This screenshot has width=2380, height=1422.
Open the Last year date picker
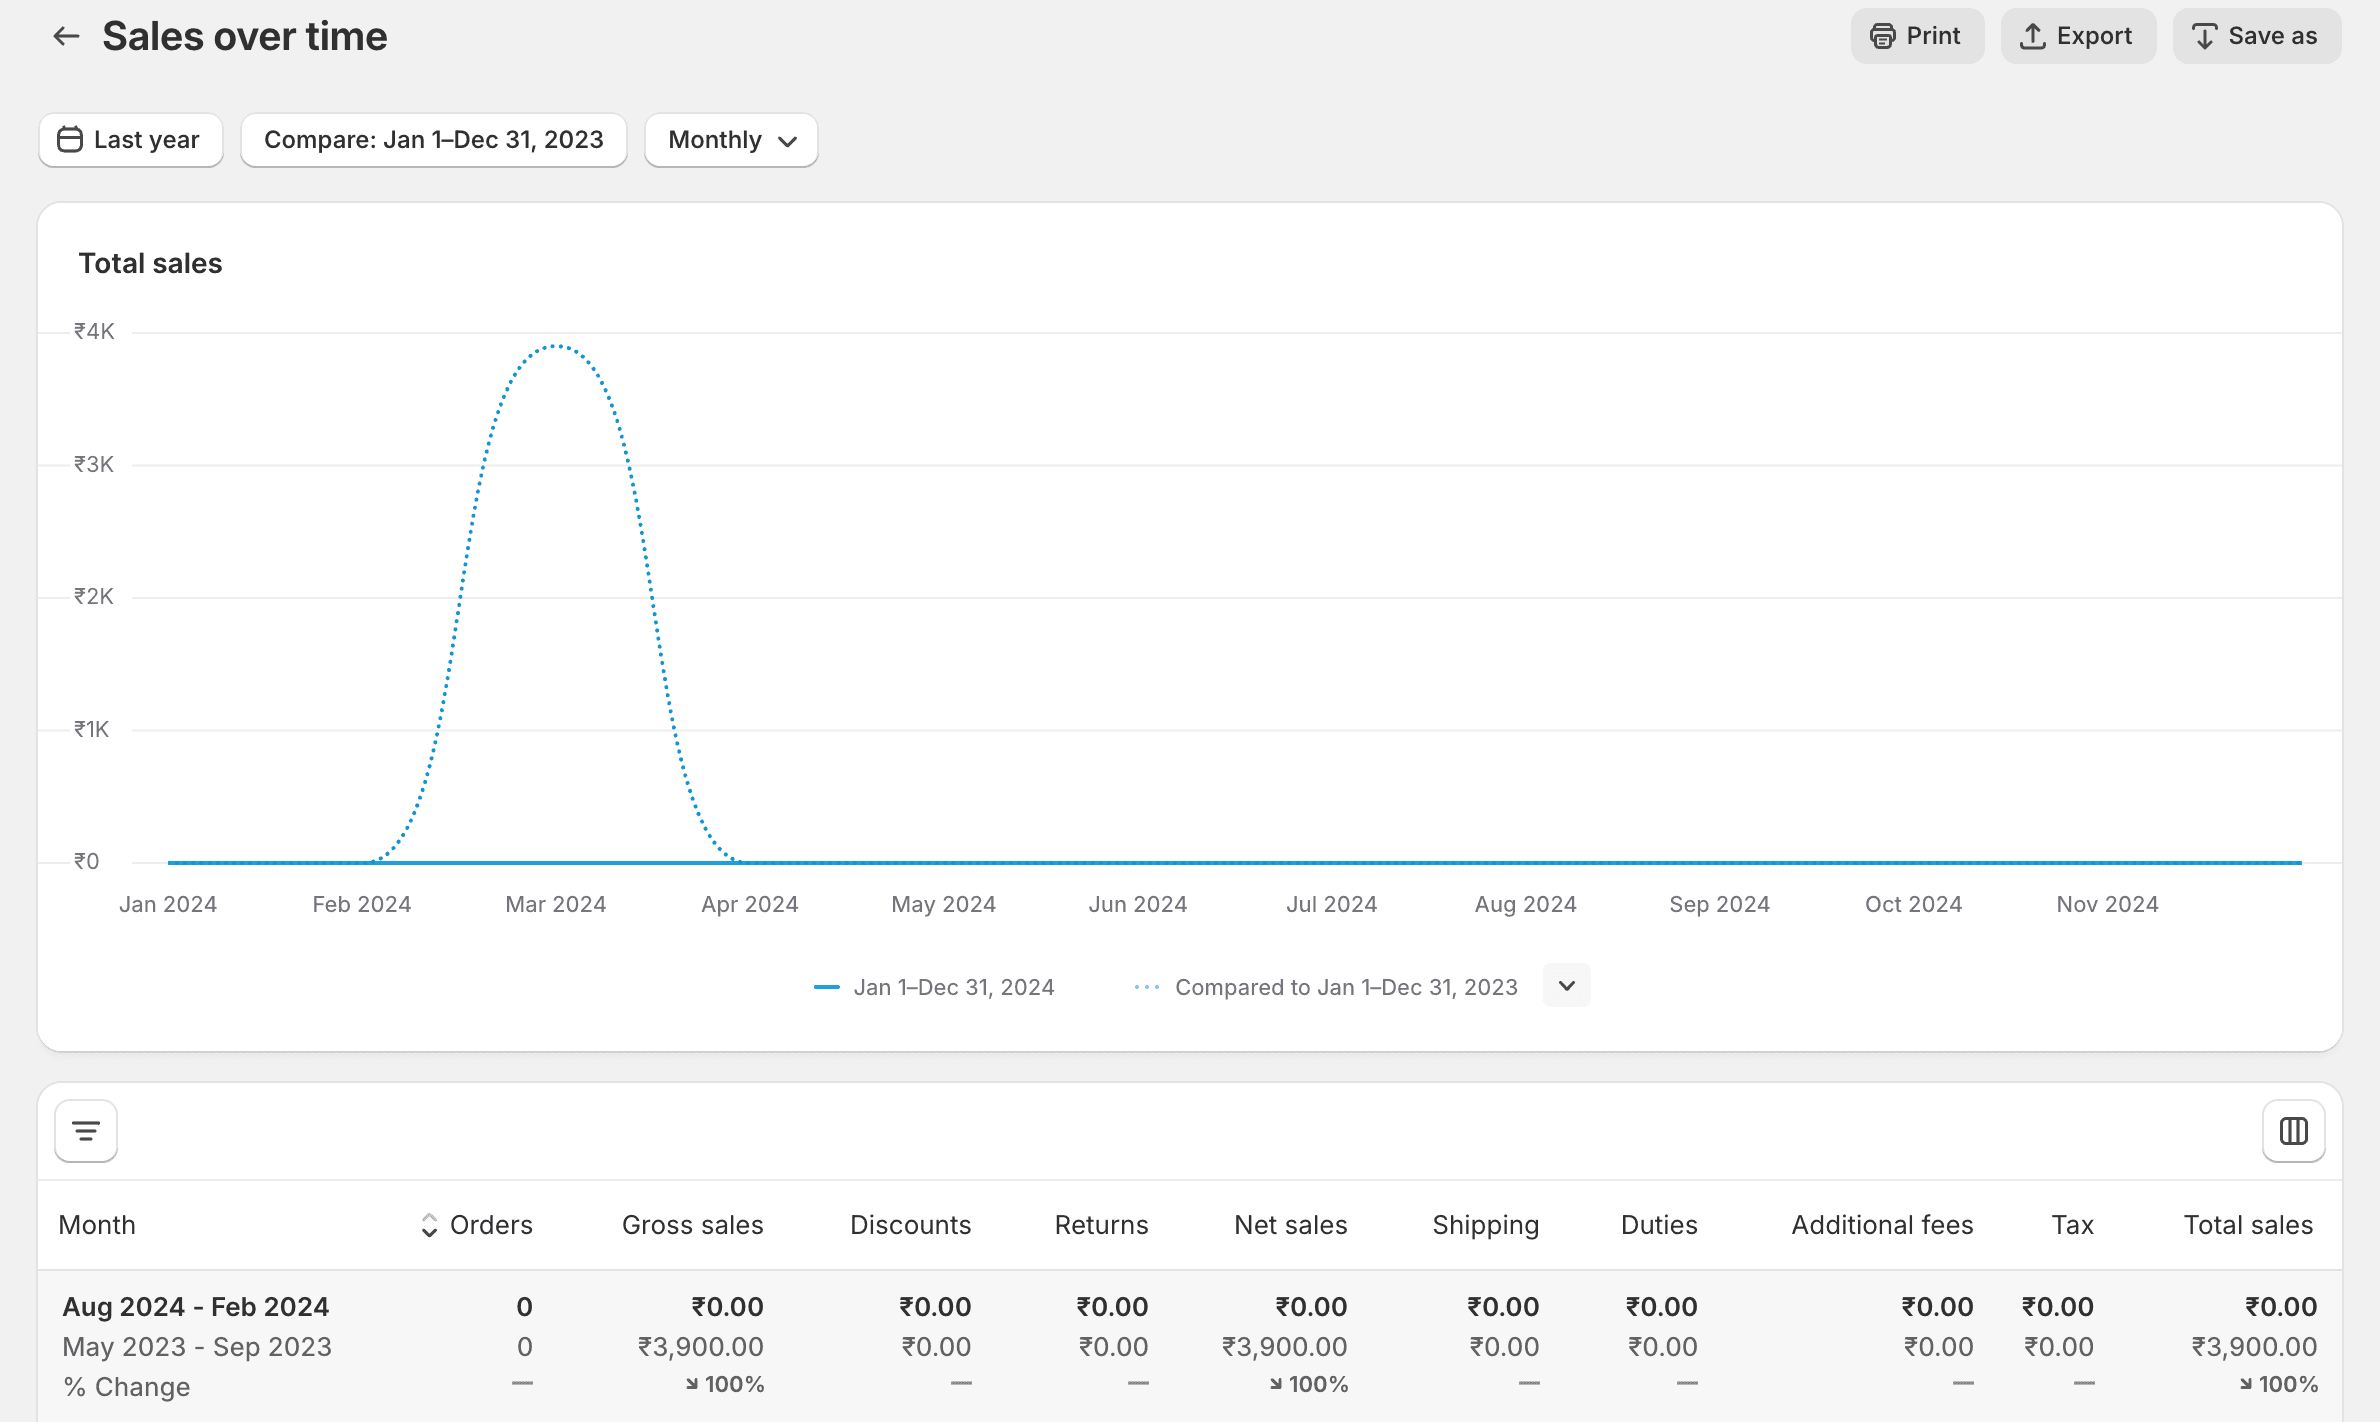130,140
